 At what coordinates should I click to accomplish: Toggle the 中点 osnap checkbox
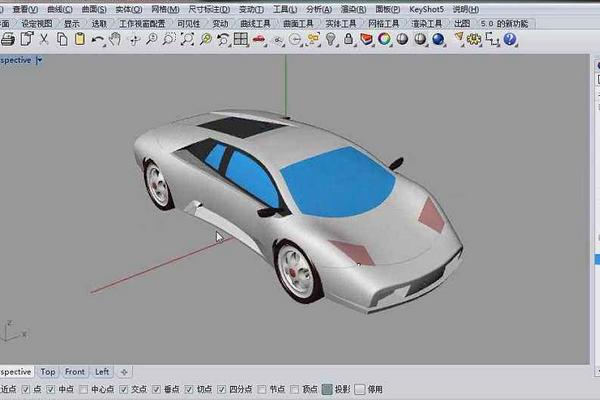click(x=51, y=390)
